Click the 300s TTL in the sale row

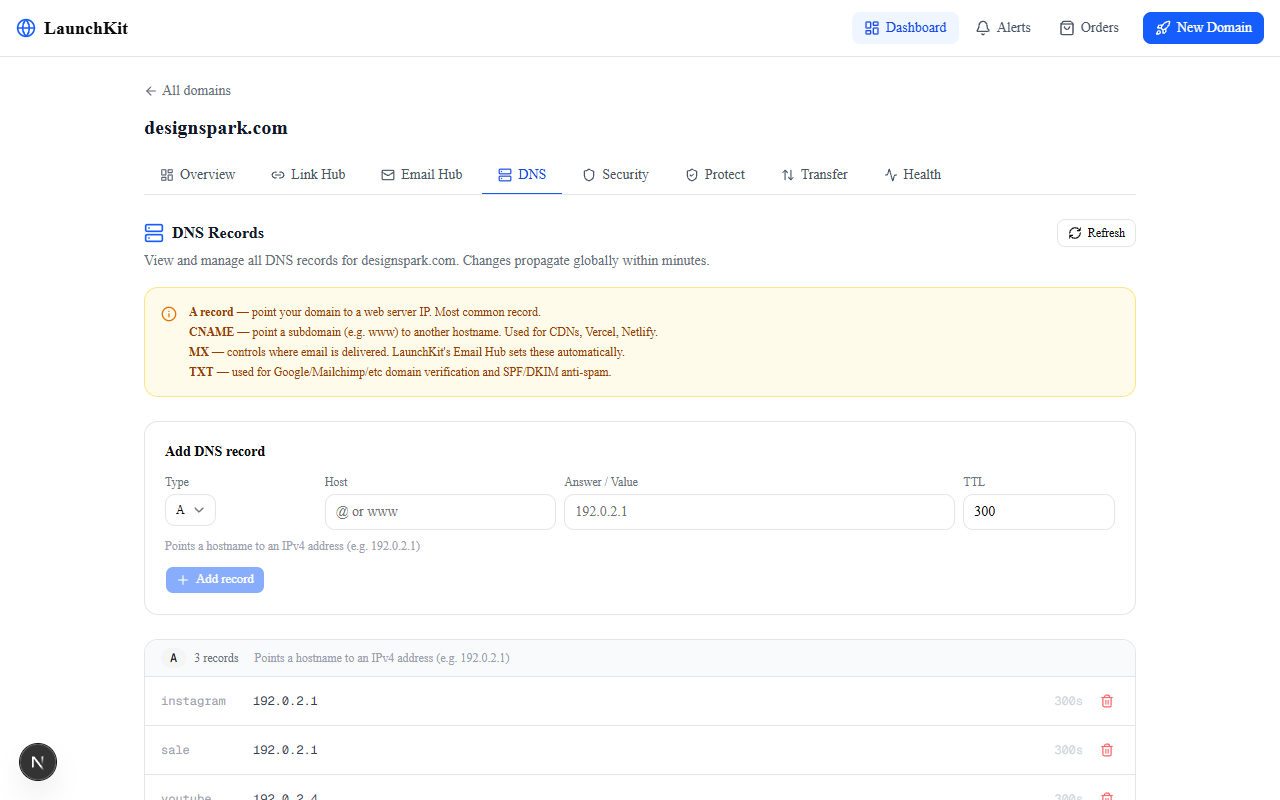[x=1068, y=750]
